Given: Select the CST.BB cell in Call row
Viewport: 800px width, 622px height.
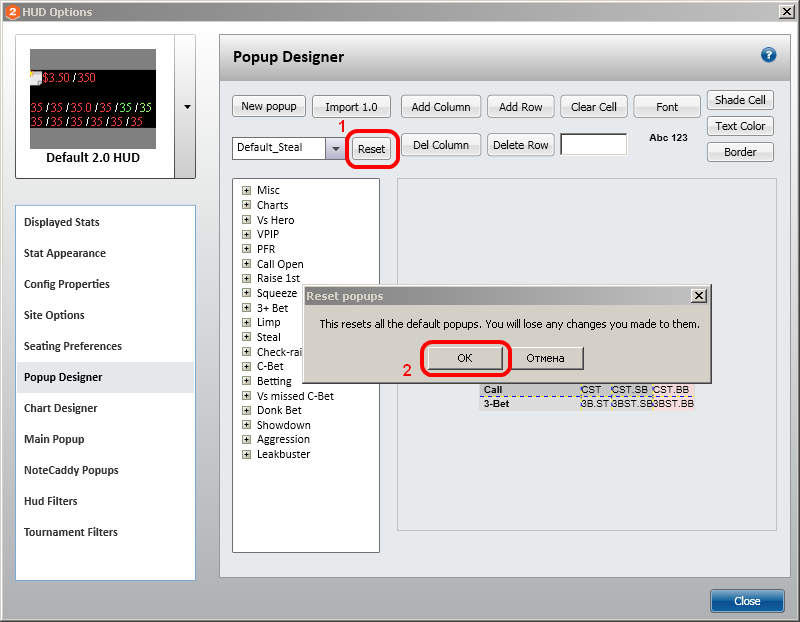Looking at the screenshot, I should coord(673,390).
